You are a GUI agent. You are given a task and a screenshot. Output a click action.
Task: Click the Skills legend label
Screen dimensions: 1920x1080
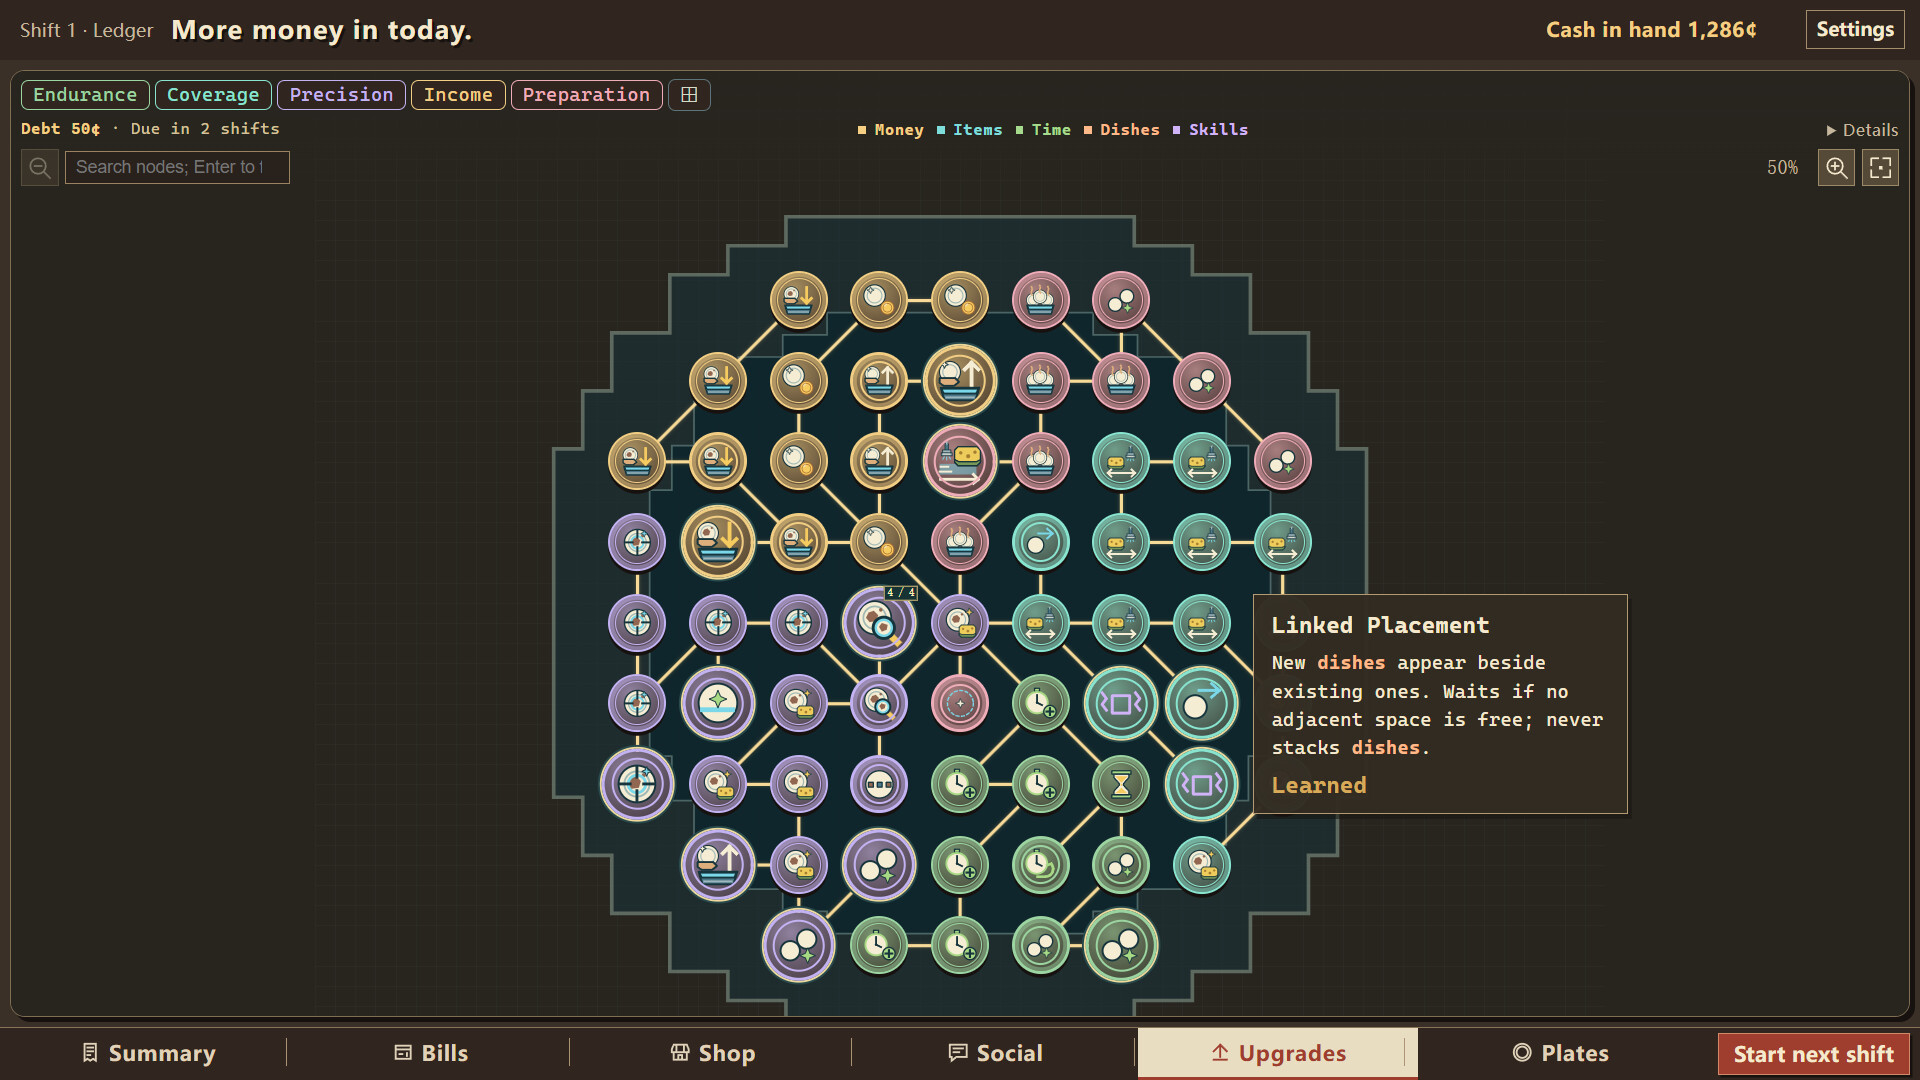[1218, 130]
